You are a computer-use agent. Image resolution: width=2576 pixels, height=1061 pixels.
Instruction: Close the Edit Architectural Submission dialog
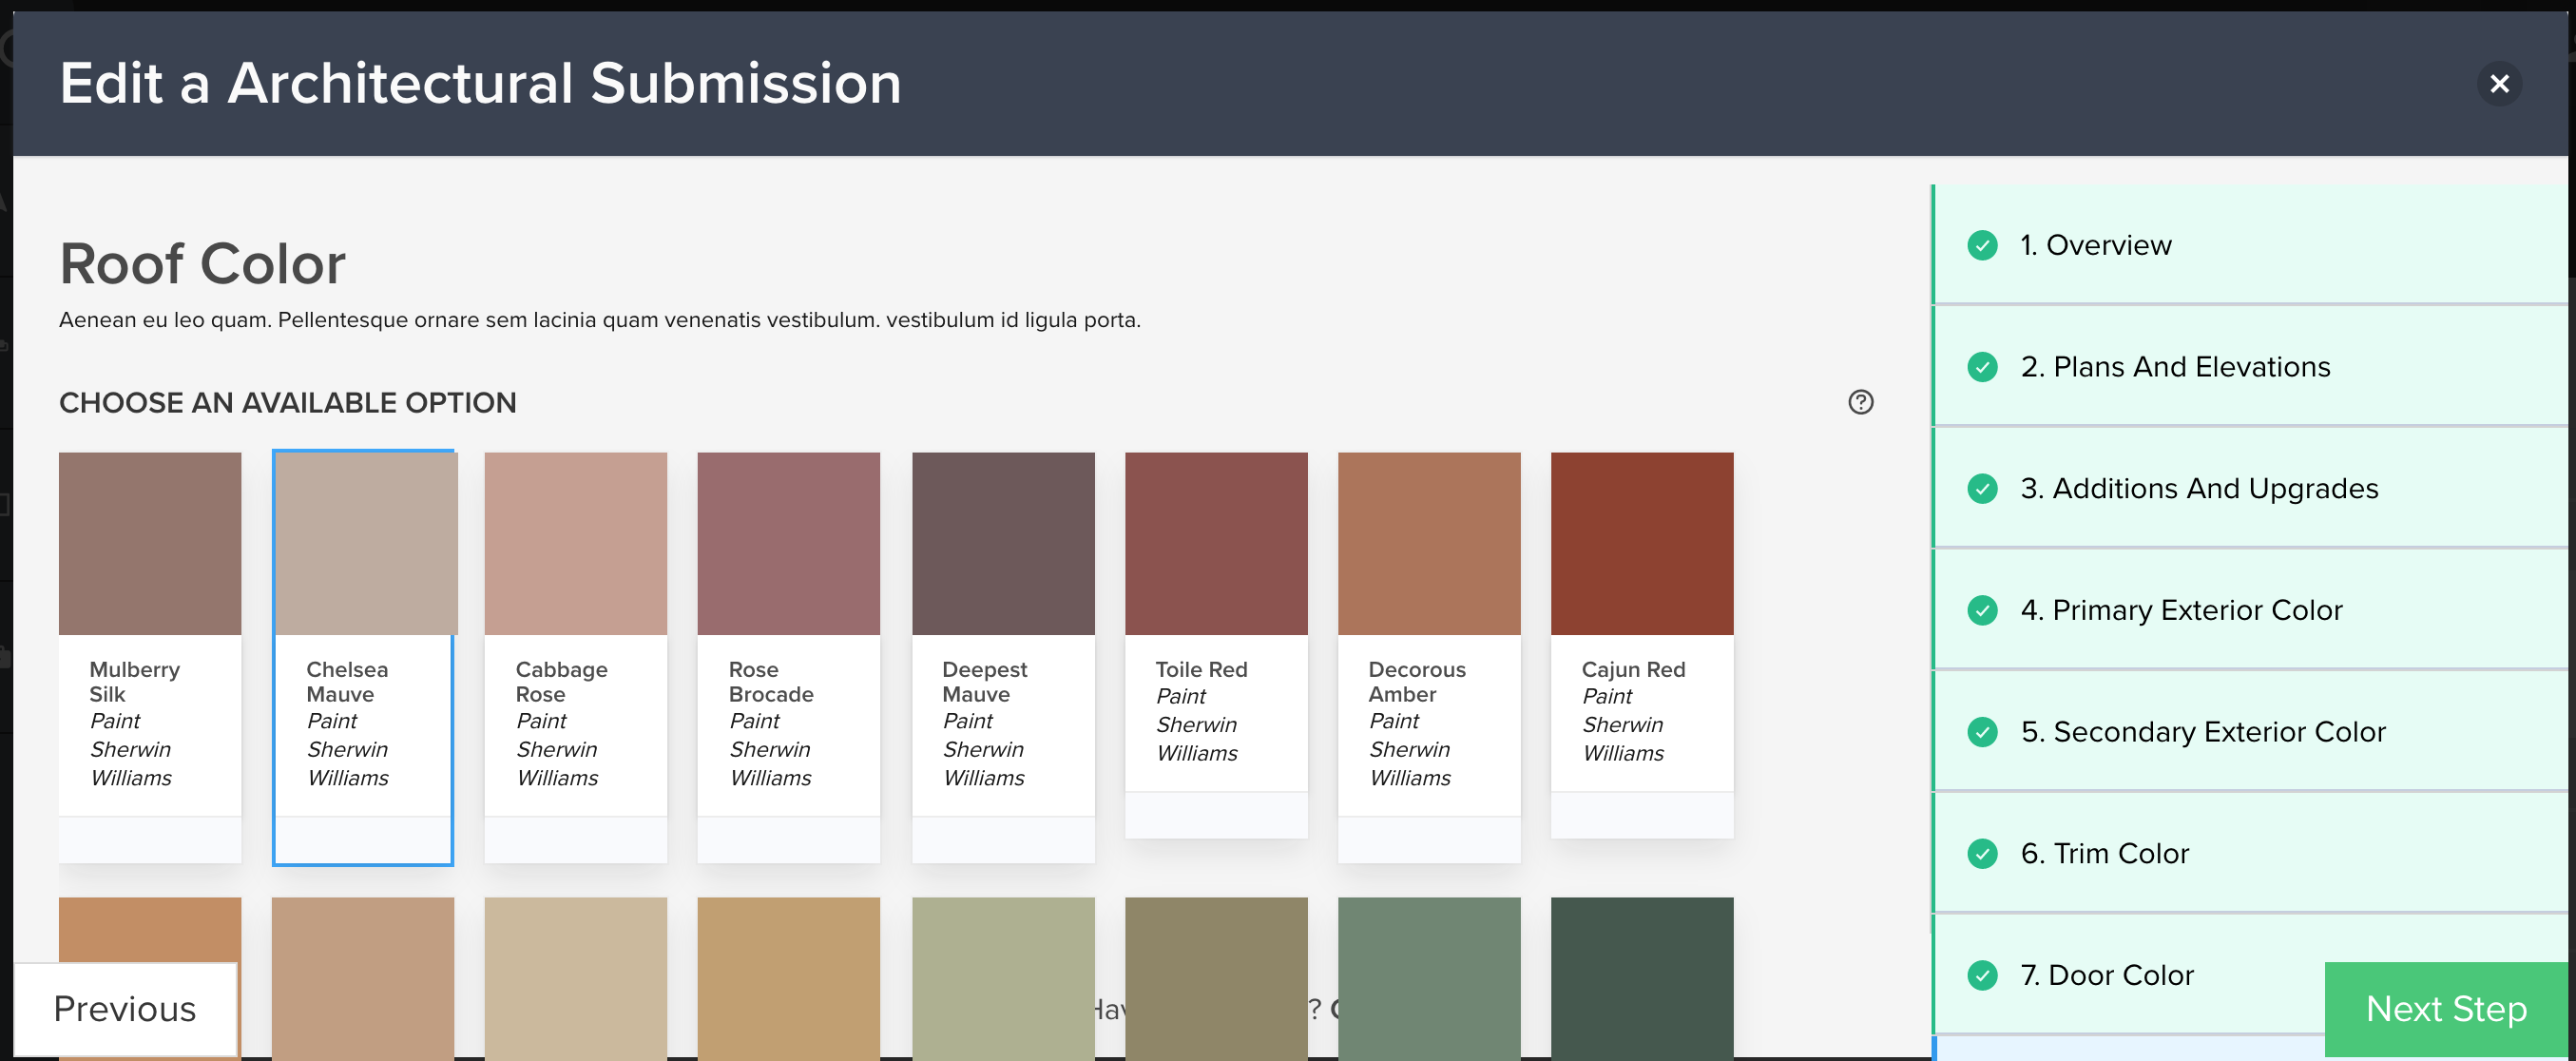2498,83
